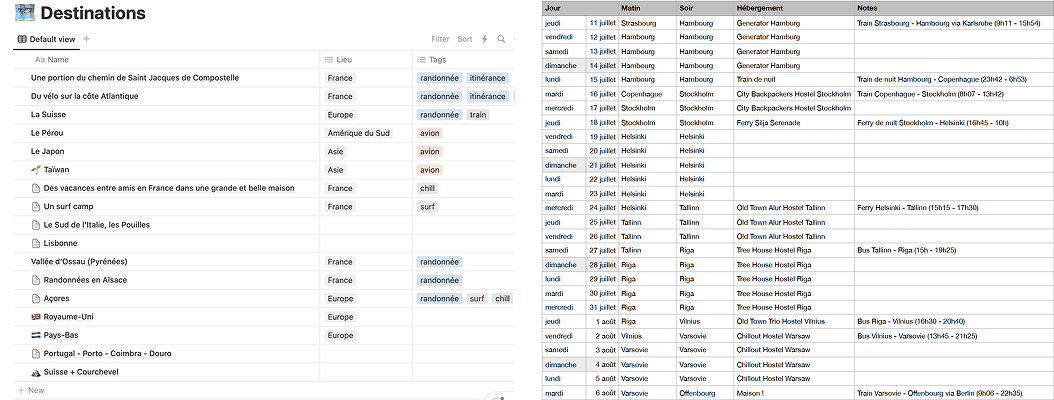Image resolution: width=1054 pixels, height=400 pixels.
Task: Click Amérique du Sud location tag
Action: pyautogui.click(x=359, y=133)
